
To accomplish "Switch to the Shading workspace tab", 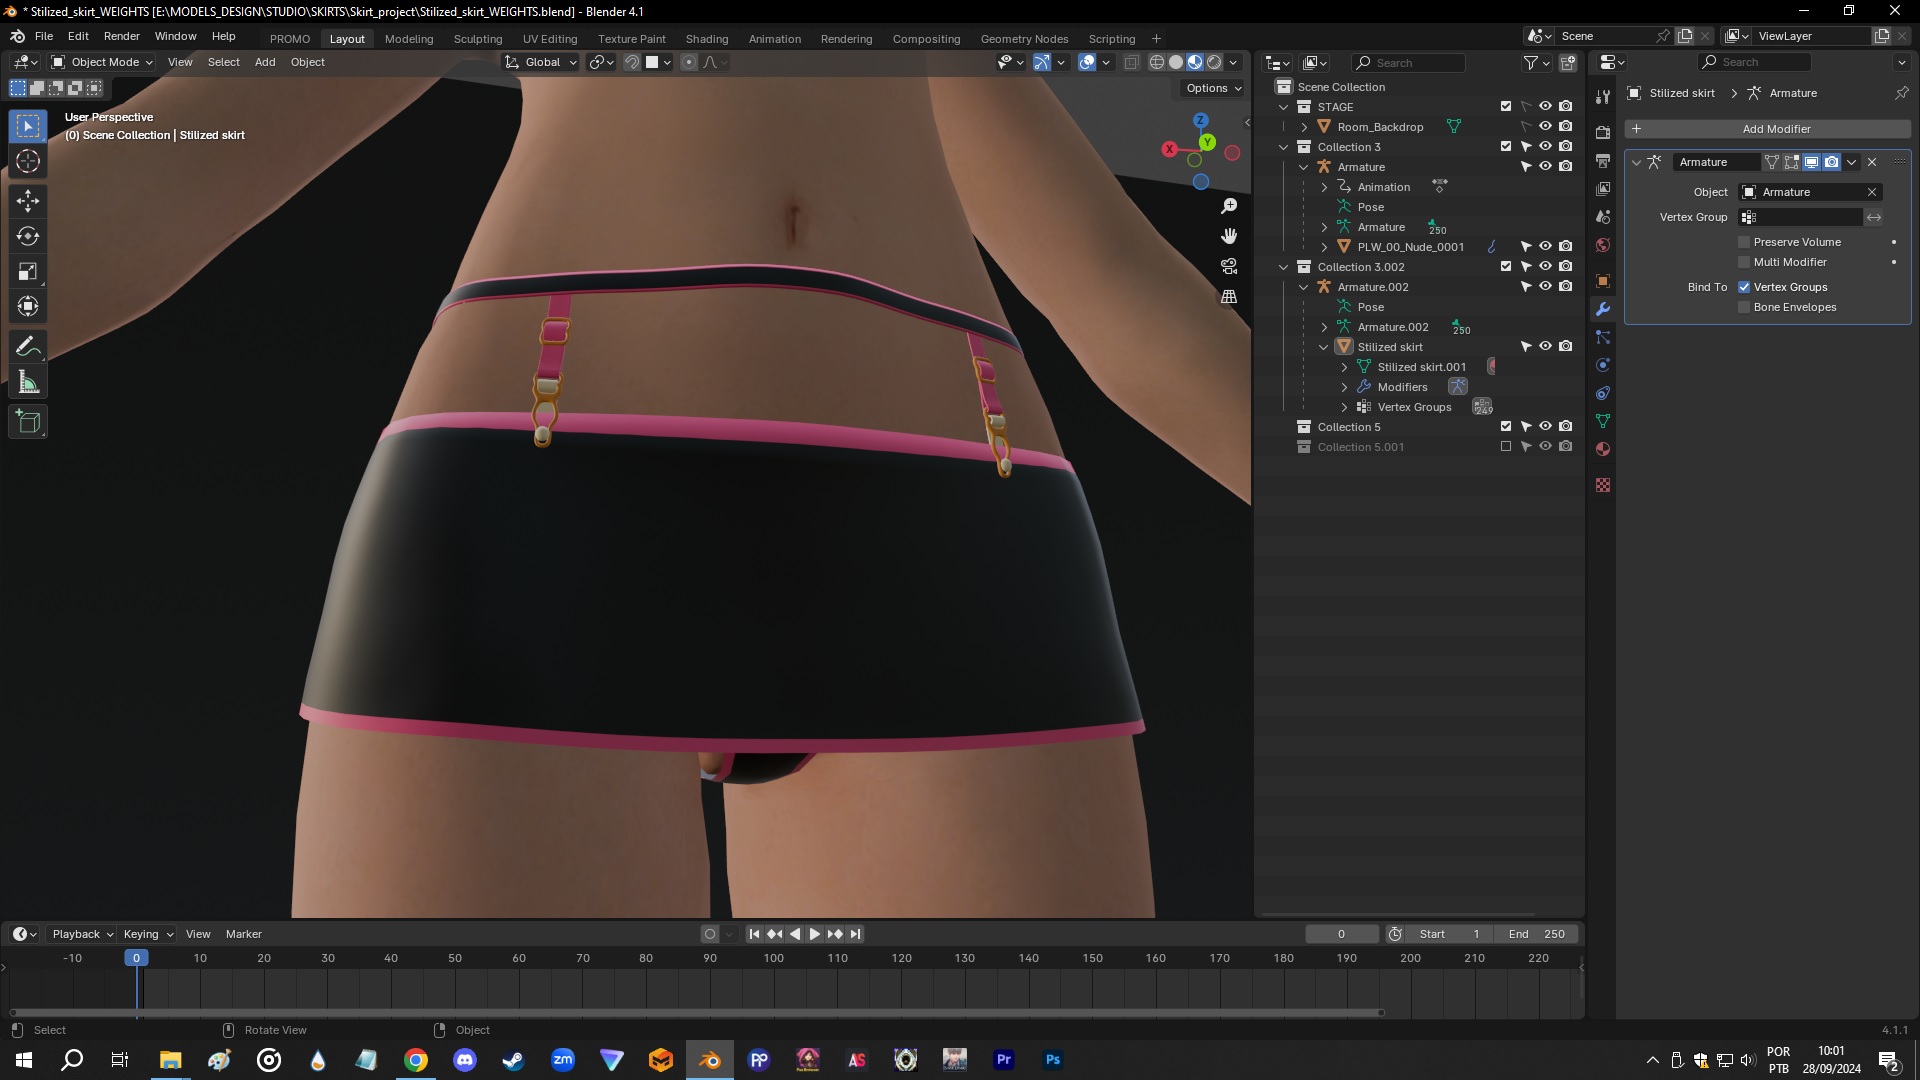I will [707, 38].
